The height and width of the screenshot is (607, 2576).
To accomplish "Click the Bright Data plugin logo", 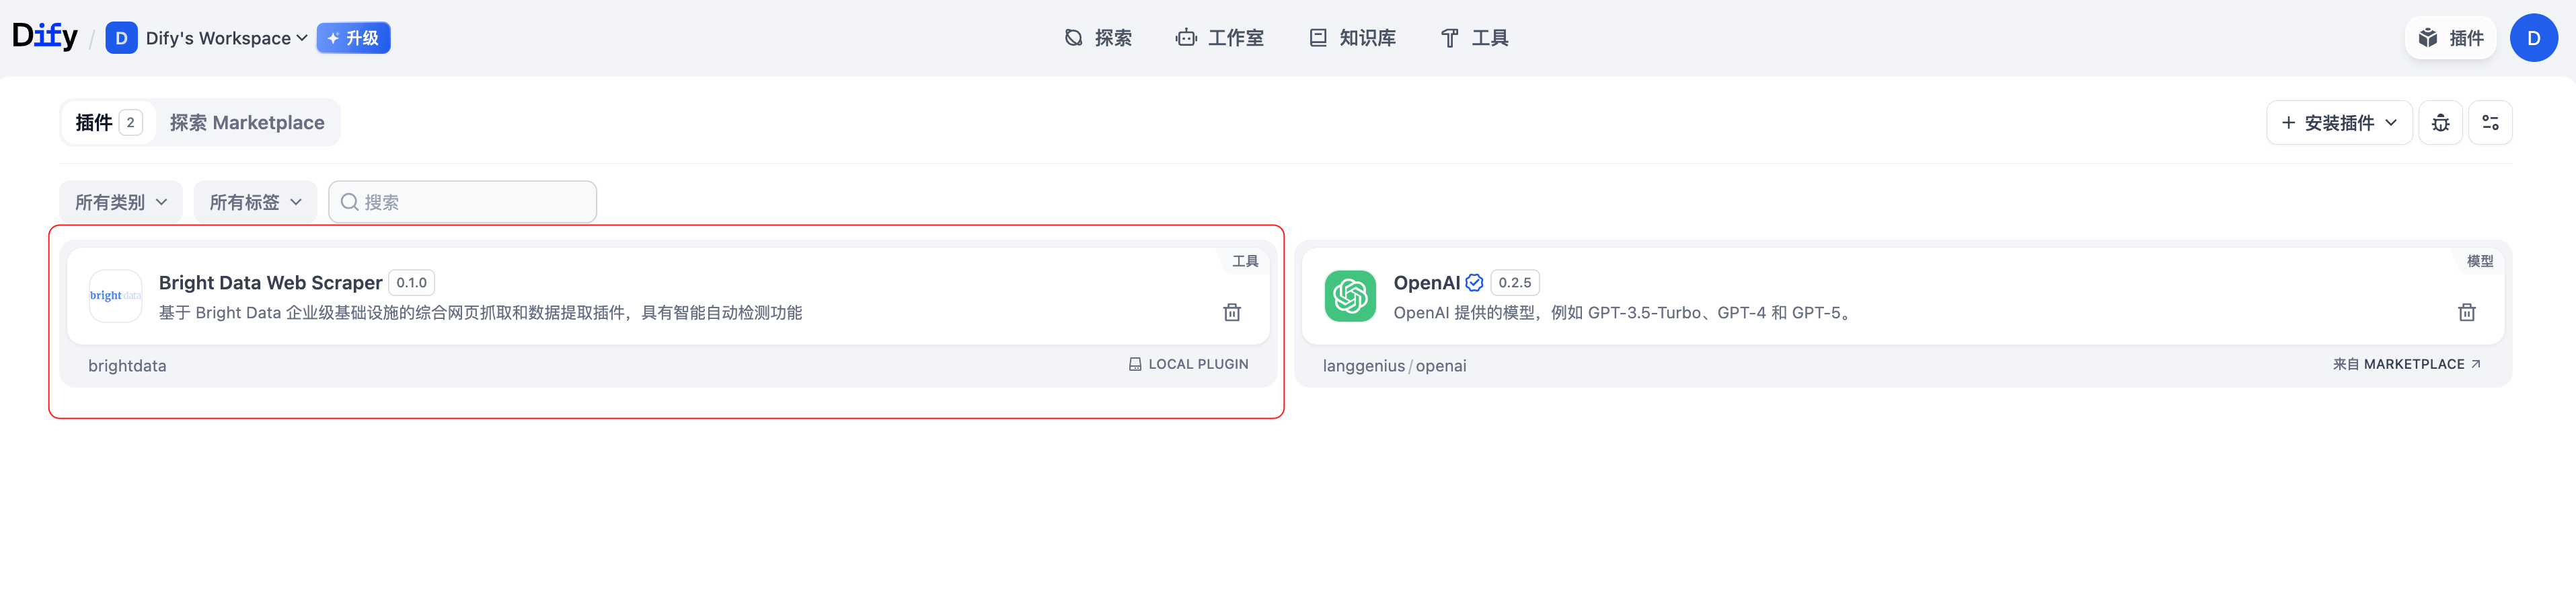I will click(115, 296).
